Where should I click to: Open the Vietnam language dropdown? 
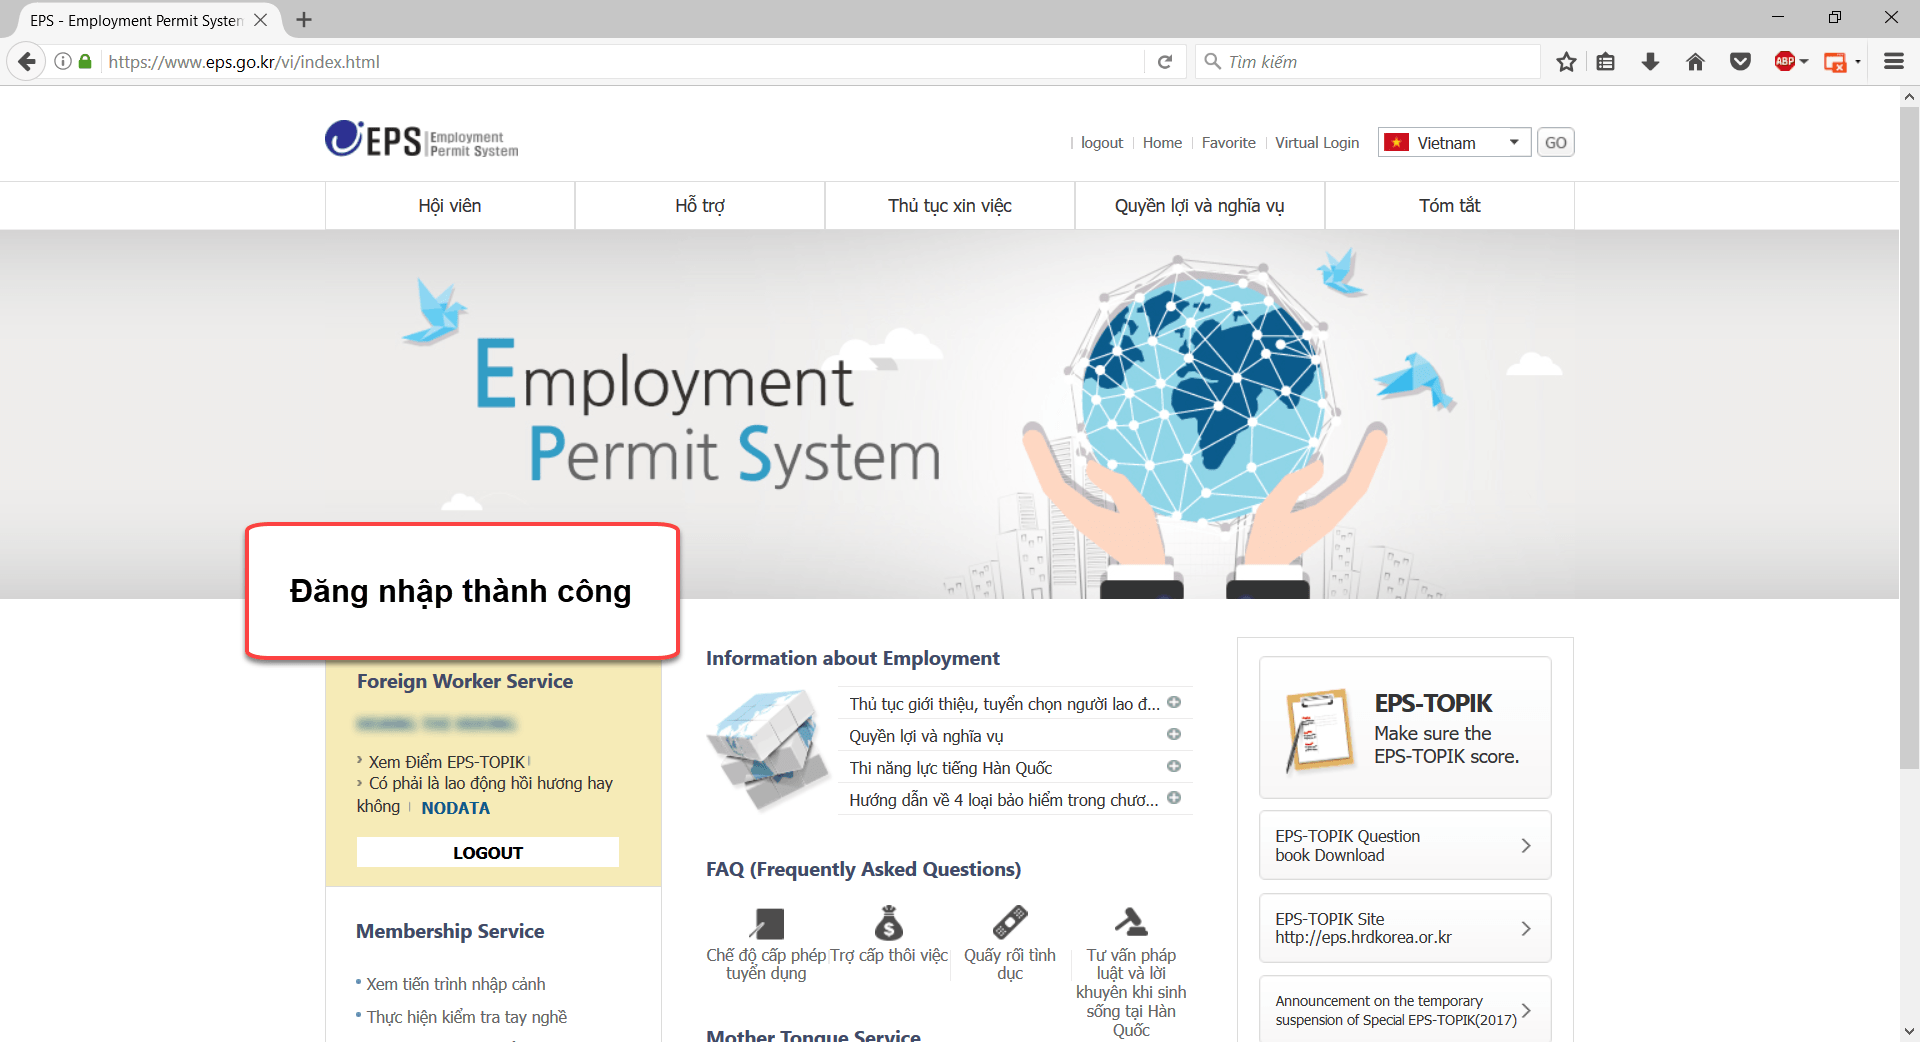point(1454,143)
